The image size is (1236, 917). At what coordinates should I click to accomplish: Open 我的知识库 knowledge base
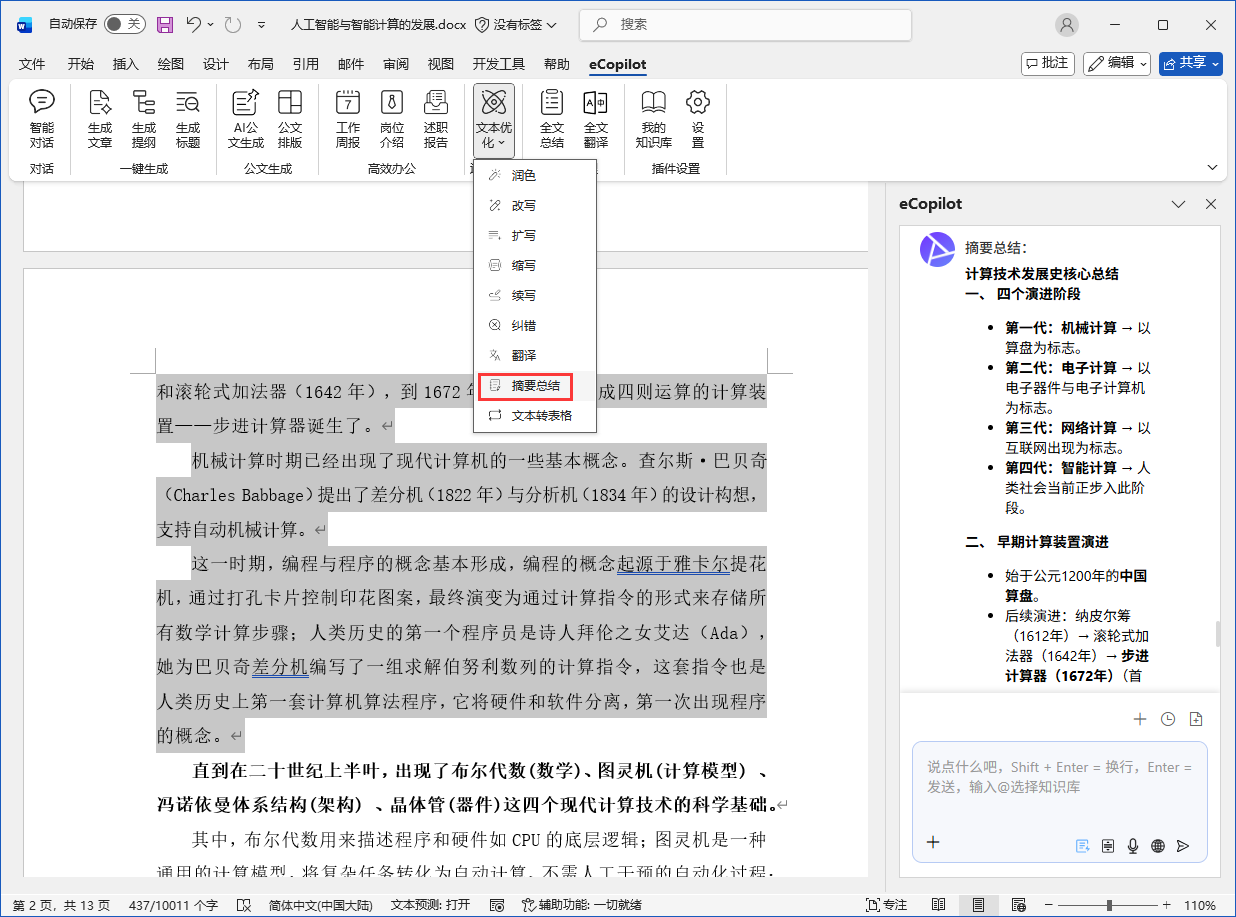tap(653, 119)
